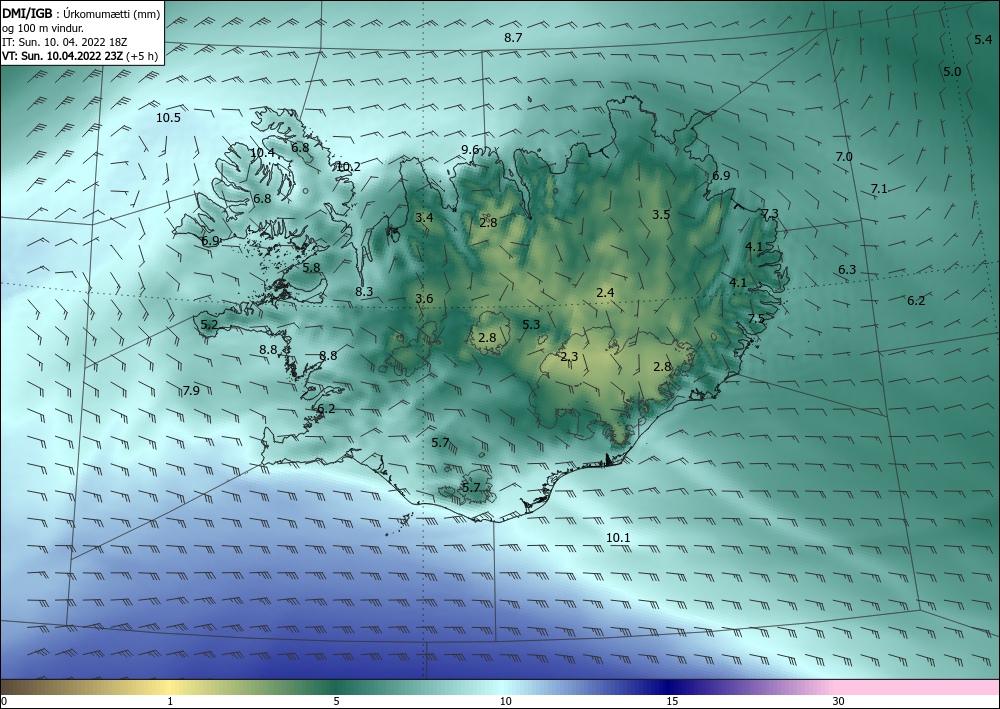This screenshot has height=709, width=1000.
Task: Select the 'IT: Sun. 10. 04. 2022 18Z' line
Action: pyautogui.click(x=64, y=42)
